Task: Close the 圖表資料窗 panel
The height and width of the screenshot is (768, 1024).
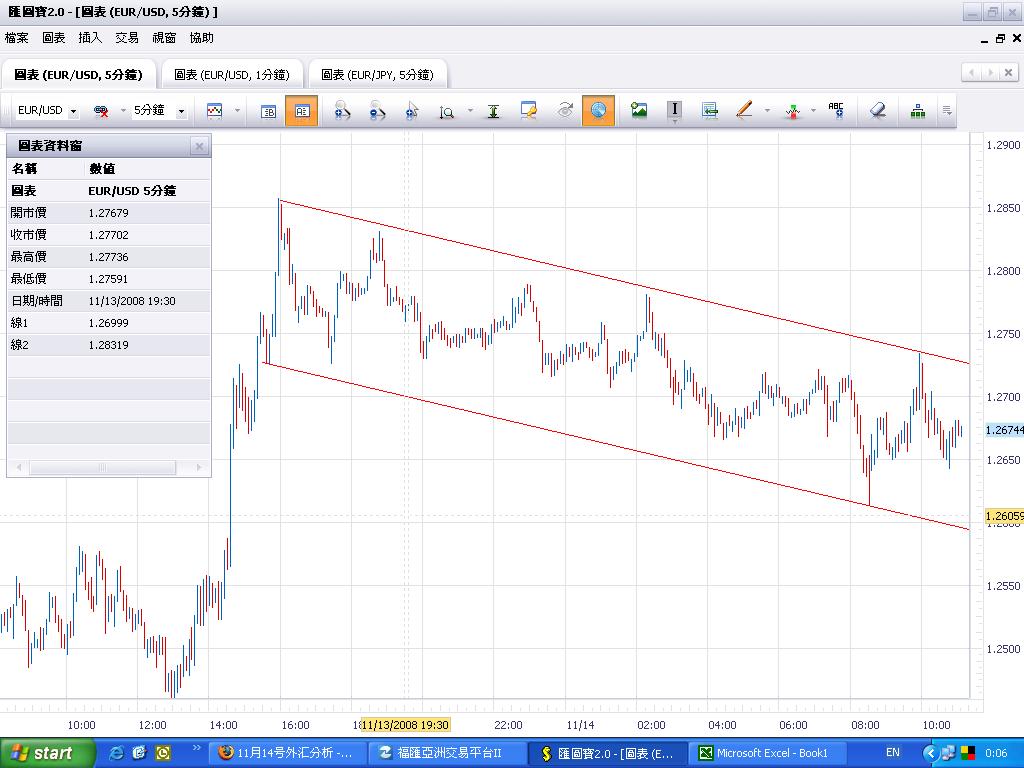Action: [199, 146]
